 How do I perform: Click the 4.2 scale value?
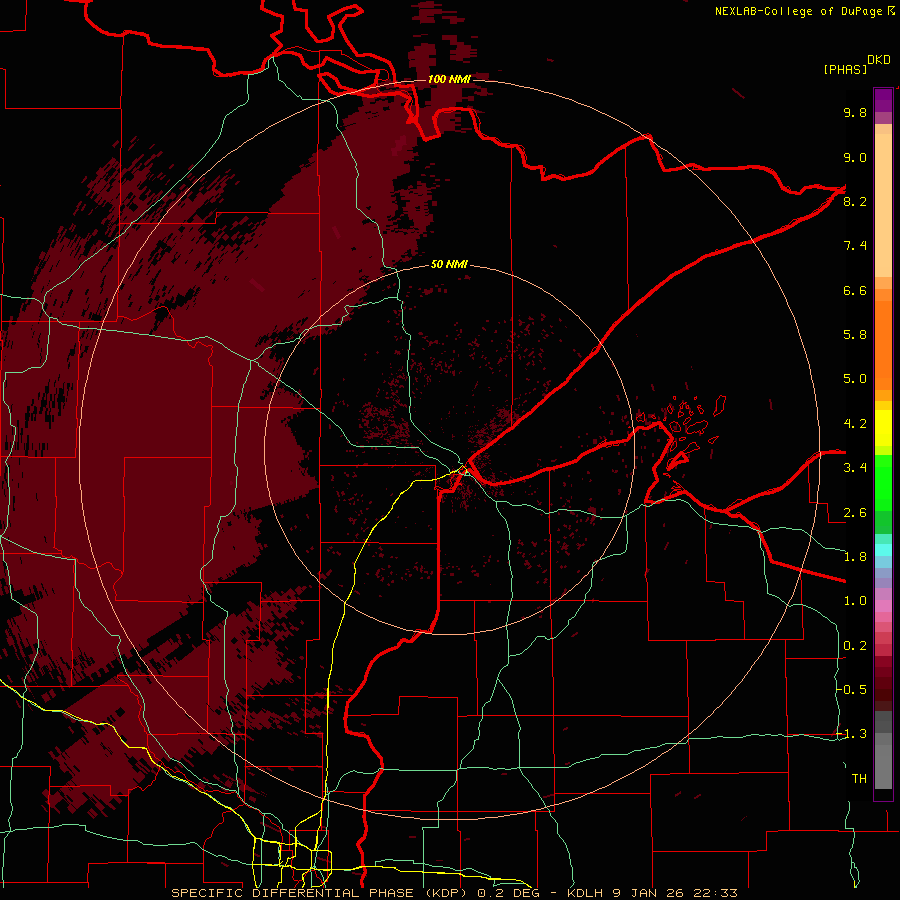point(855,424)
